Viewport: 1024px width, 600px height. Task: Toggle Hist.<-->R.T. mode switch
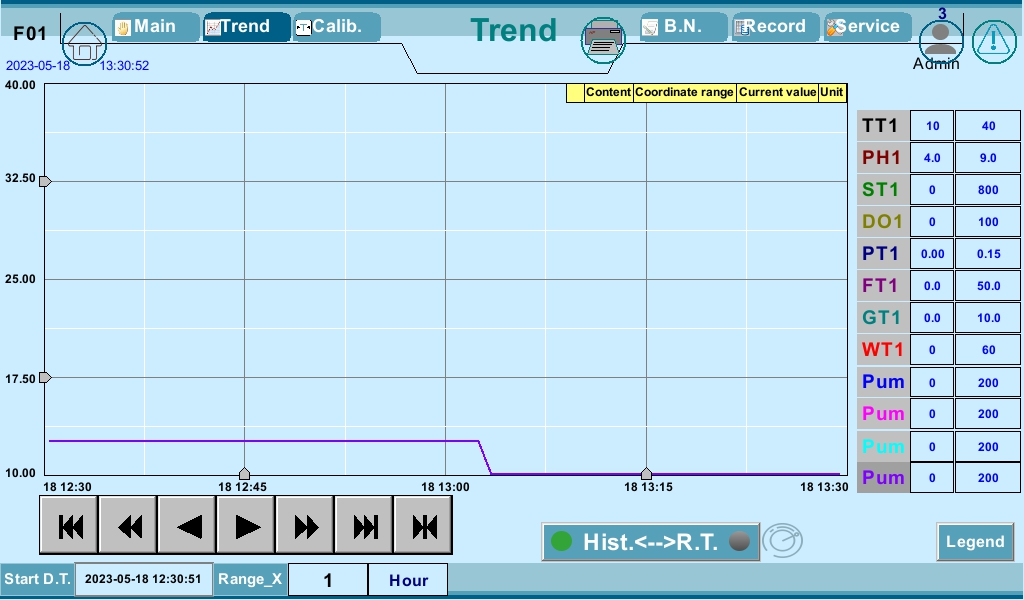tap(650, 542)
